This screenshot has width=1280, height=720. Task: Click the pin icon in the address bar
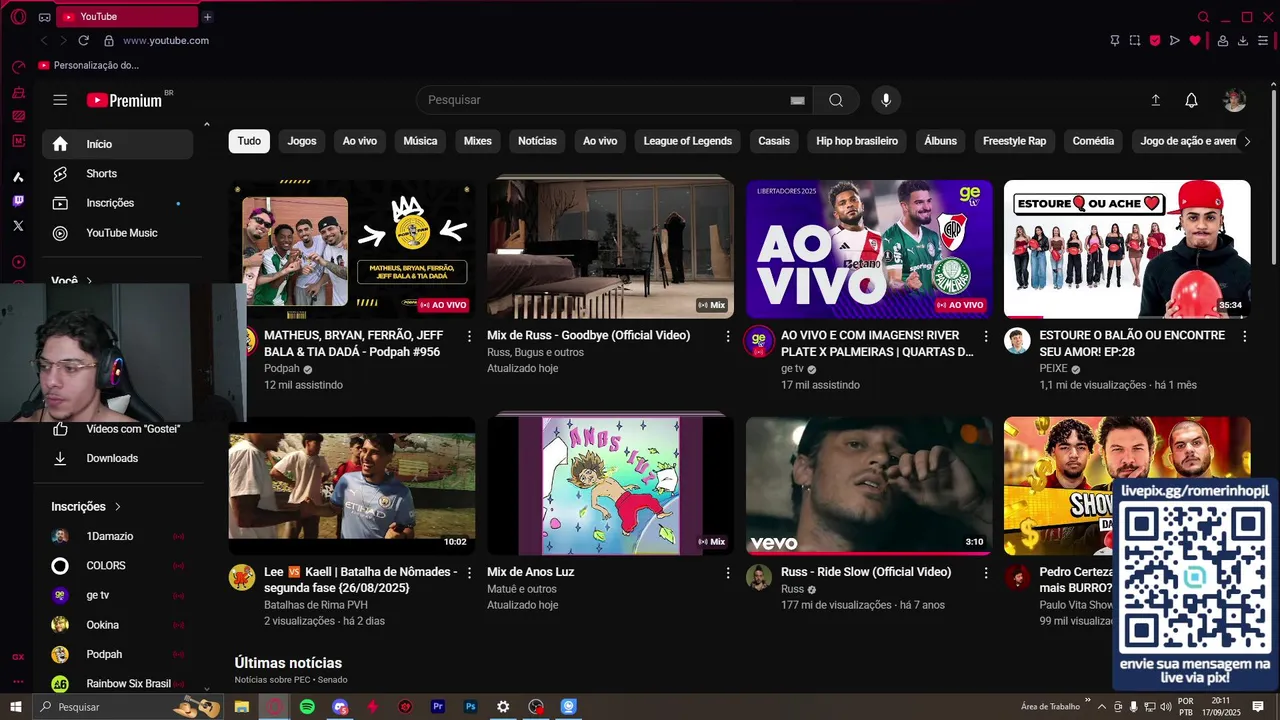click(x=1114, y=41)
